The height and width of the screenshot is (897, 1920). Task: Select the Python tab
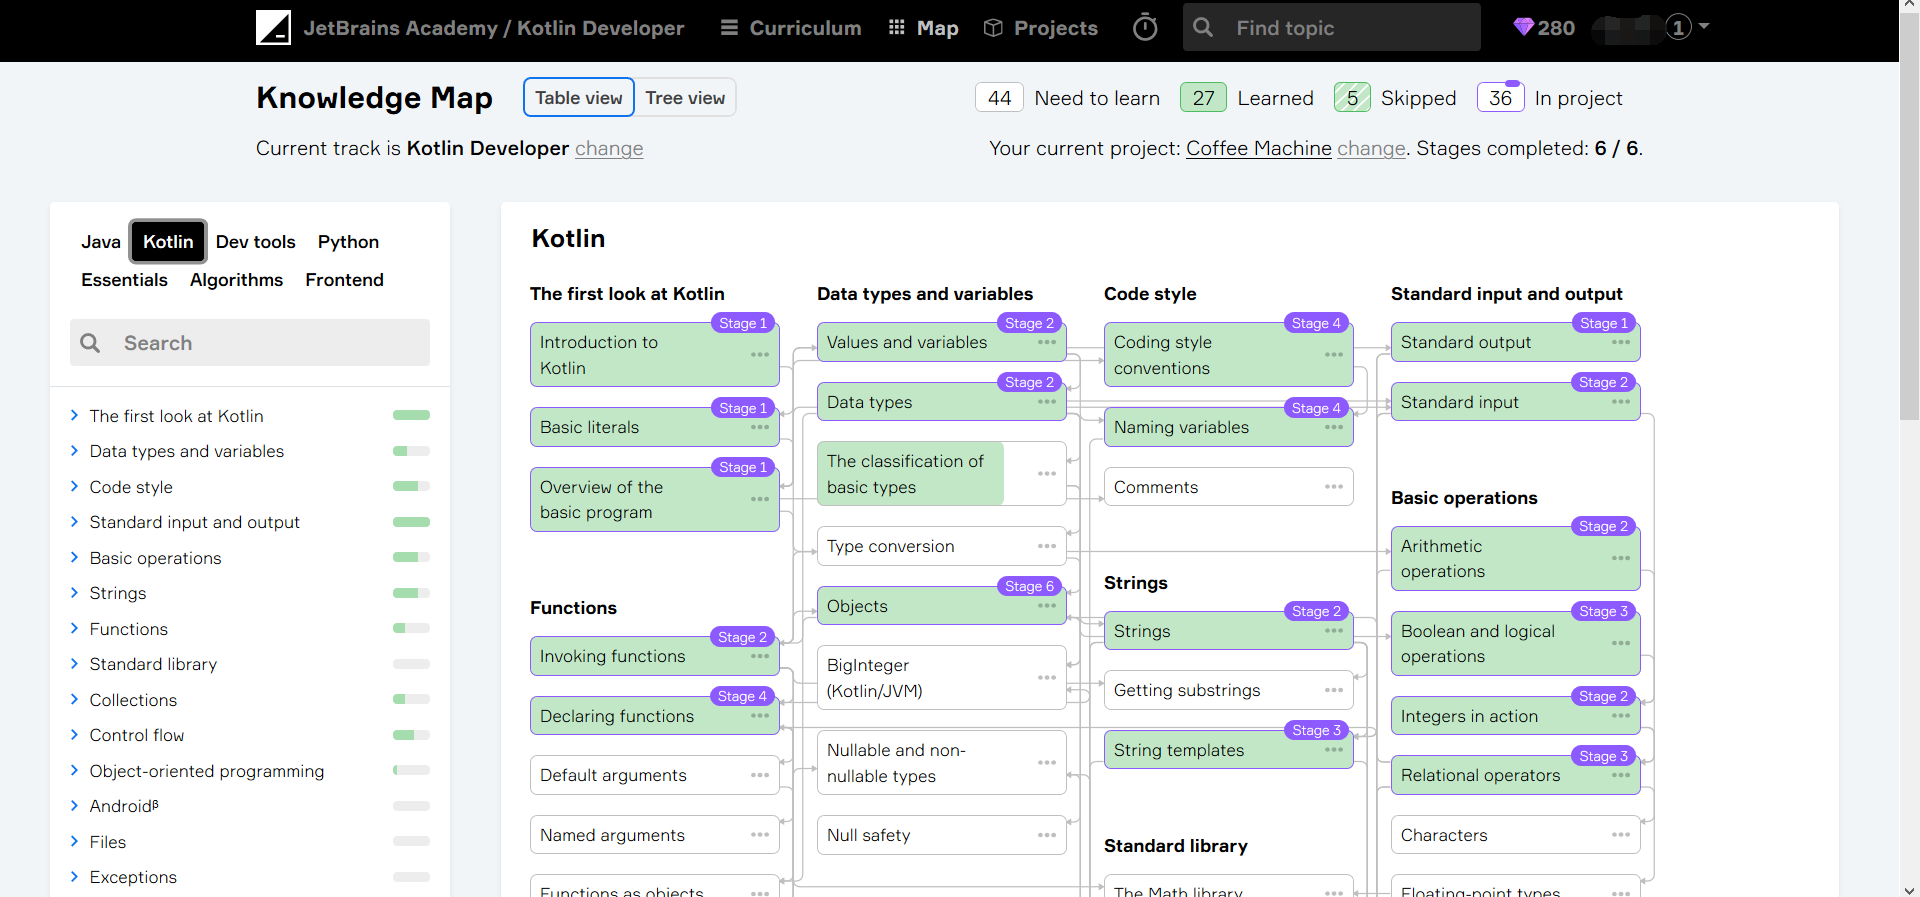tap(348, 242)
